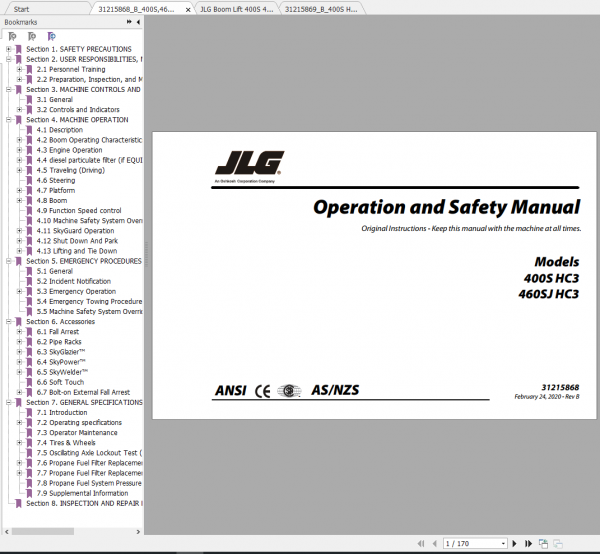Click the first bookmark toolbar icon
Image resolution: width=600 pixels, height=554 pixels.
(x=12, y=36)
